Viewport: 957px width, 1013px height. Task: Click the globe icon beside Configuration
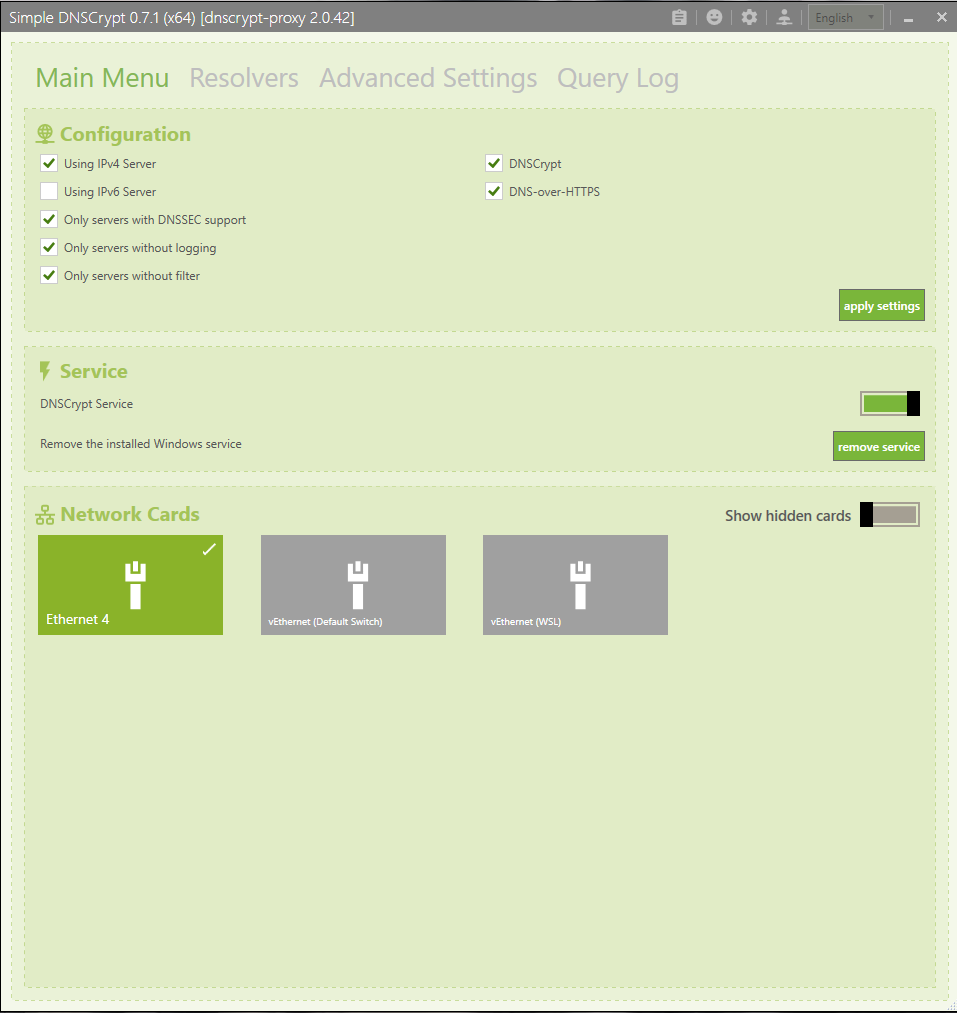[x=45, y=134]
